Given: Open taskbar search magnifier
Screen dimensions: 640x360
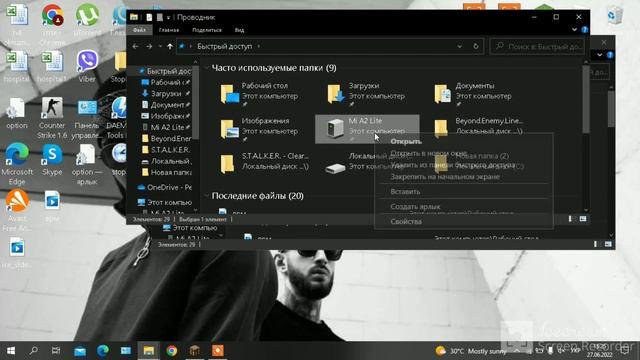Looking at the screenshot, I should pyautogui.click(x=33, y=351).
